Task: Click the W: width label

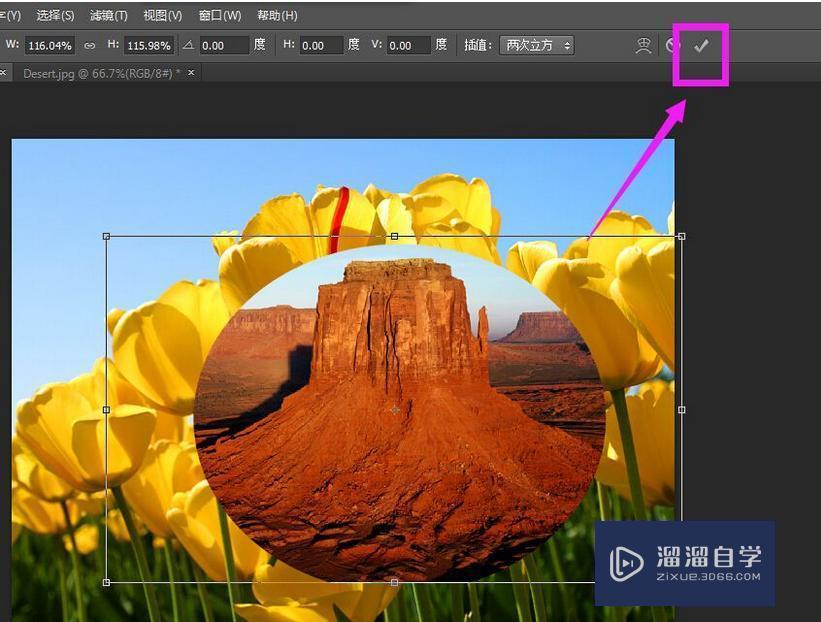Action: coord(13,45)
